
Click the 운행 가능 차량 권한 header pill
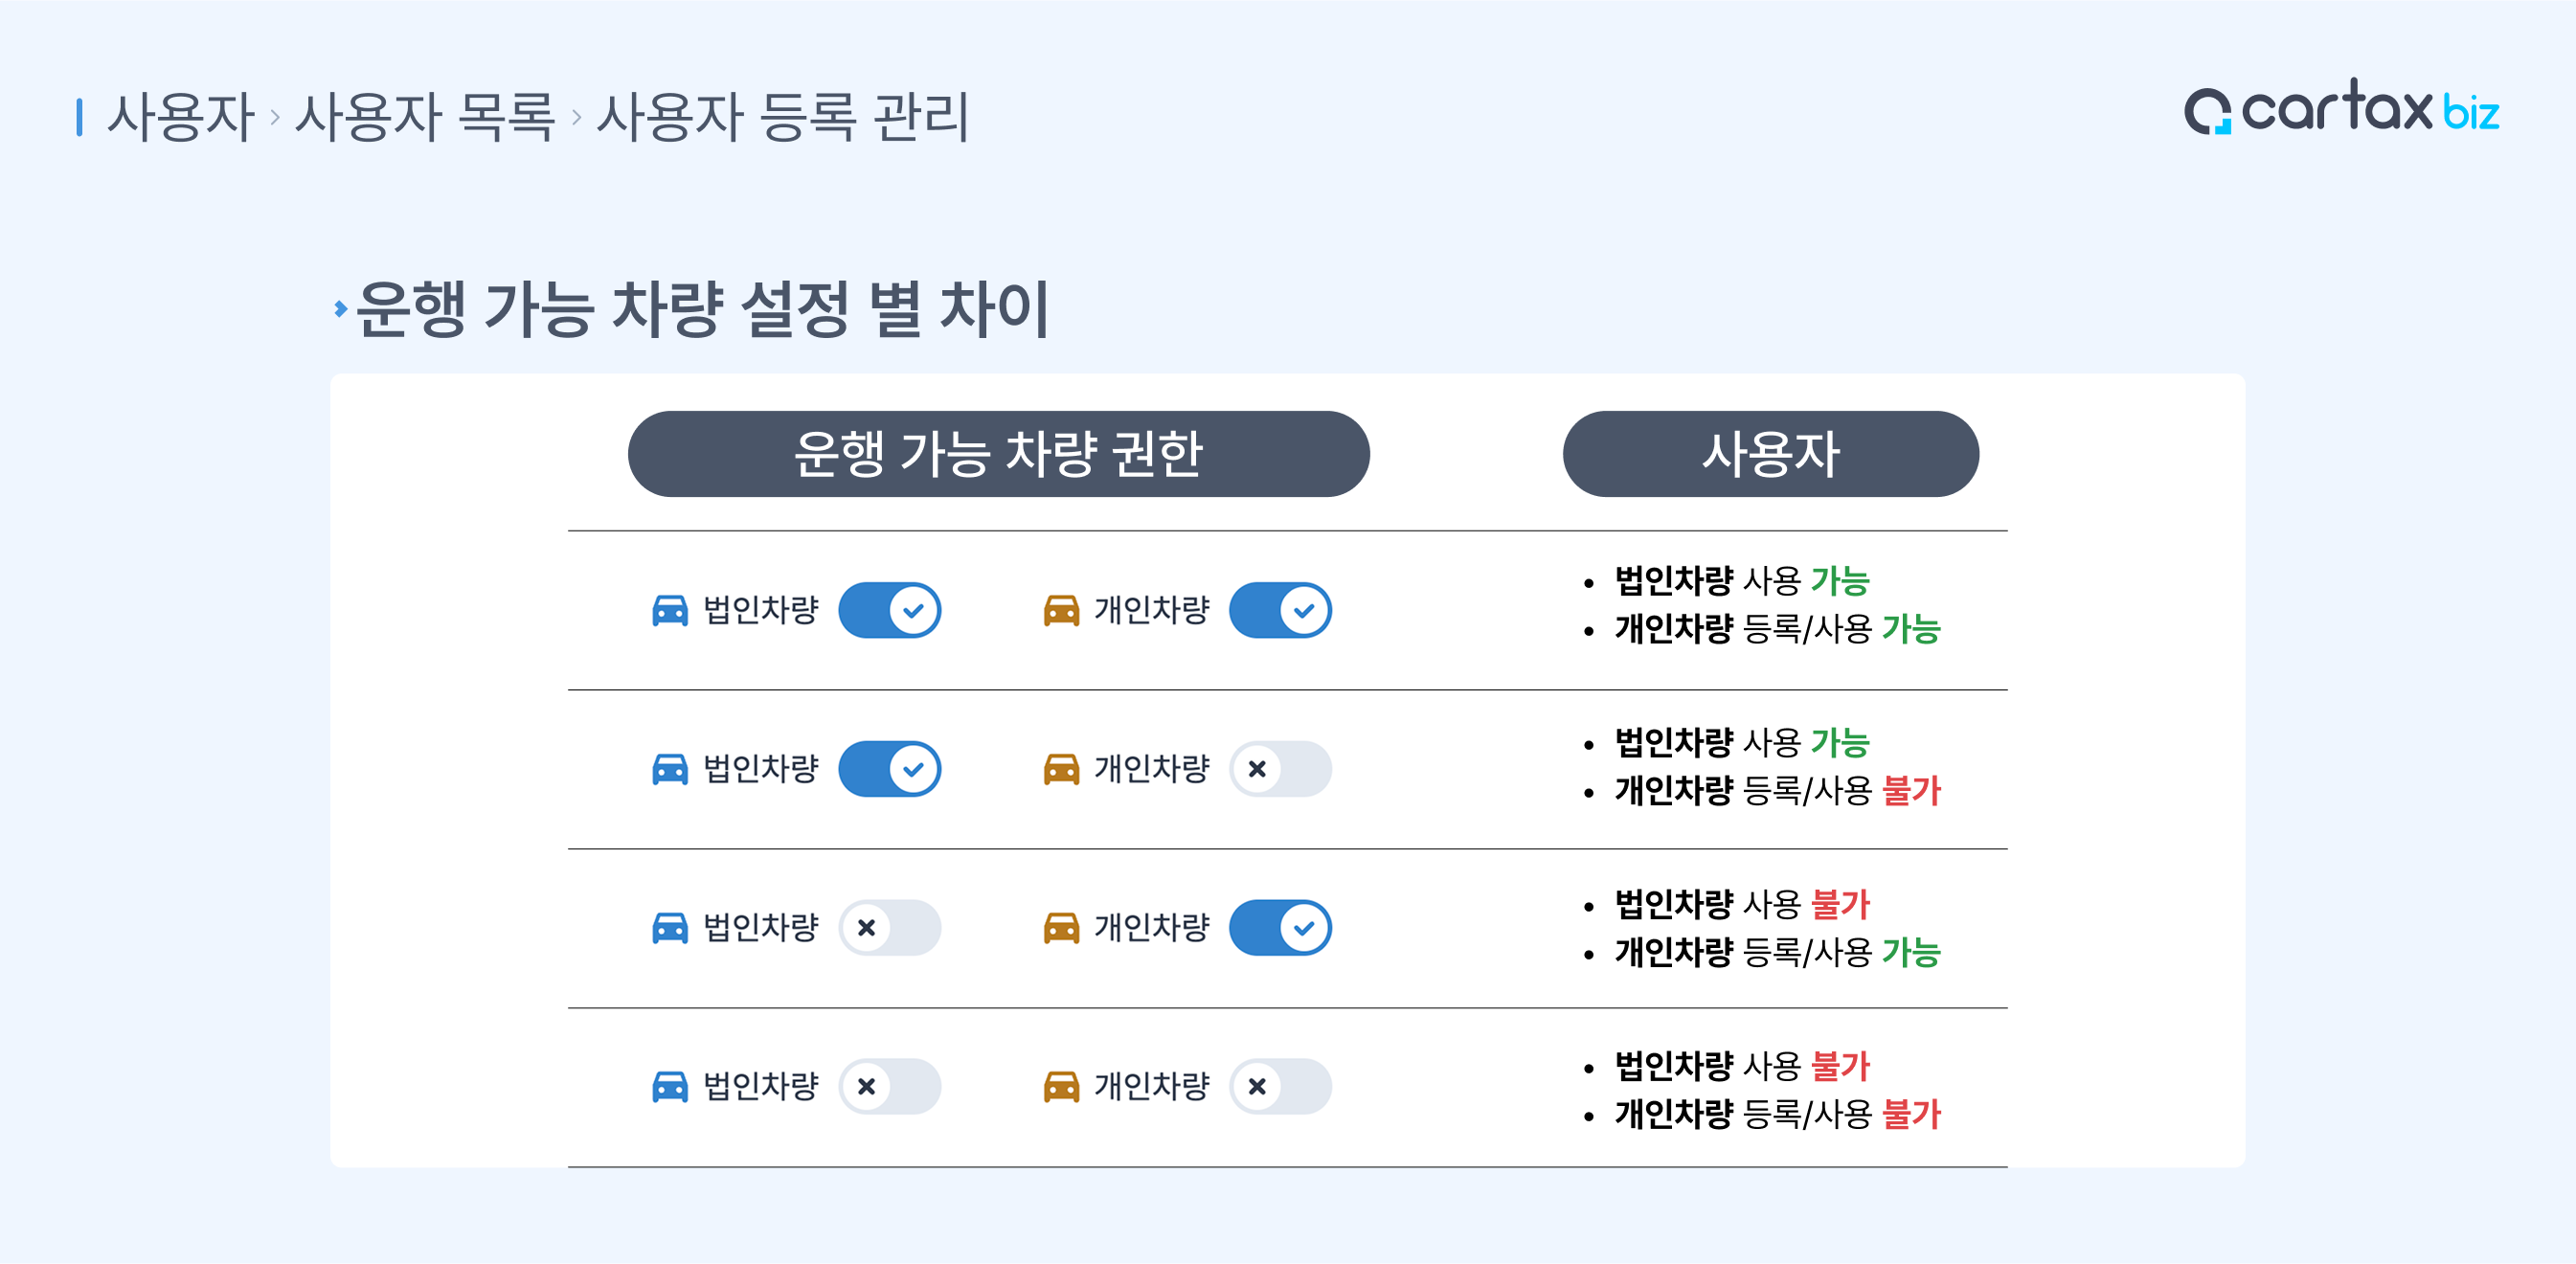tap(998, 454)
